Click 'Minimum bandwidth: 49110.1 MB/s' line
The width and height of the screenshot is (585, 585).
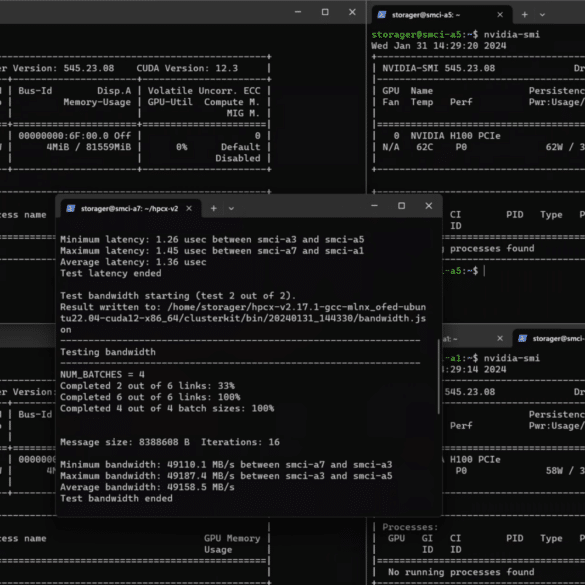tap(226, 464)
